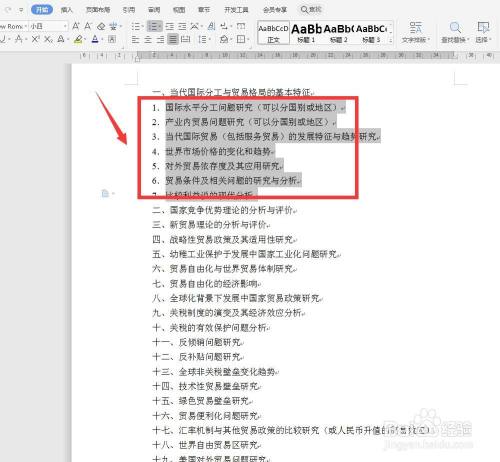Screen dimensions: 500x462
Task: Apply the blue font color
Action: pyautogui.click(x=95, y=39)
